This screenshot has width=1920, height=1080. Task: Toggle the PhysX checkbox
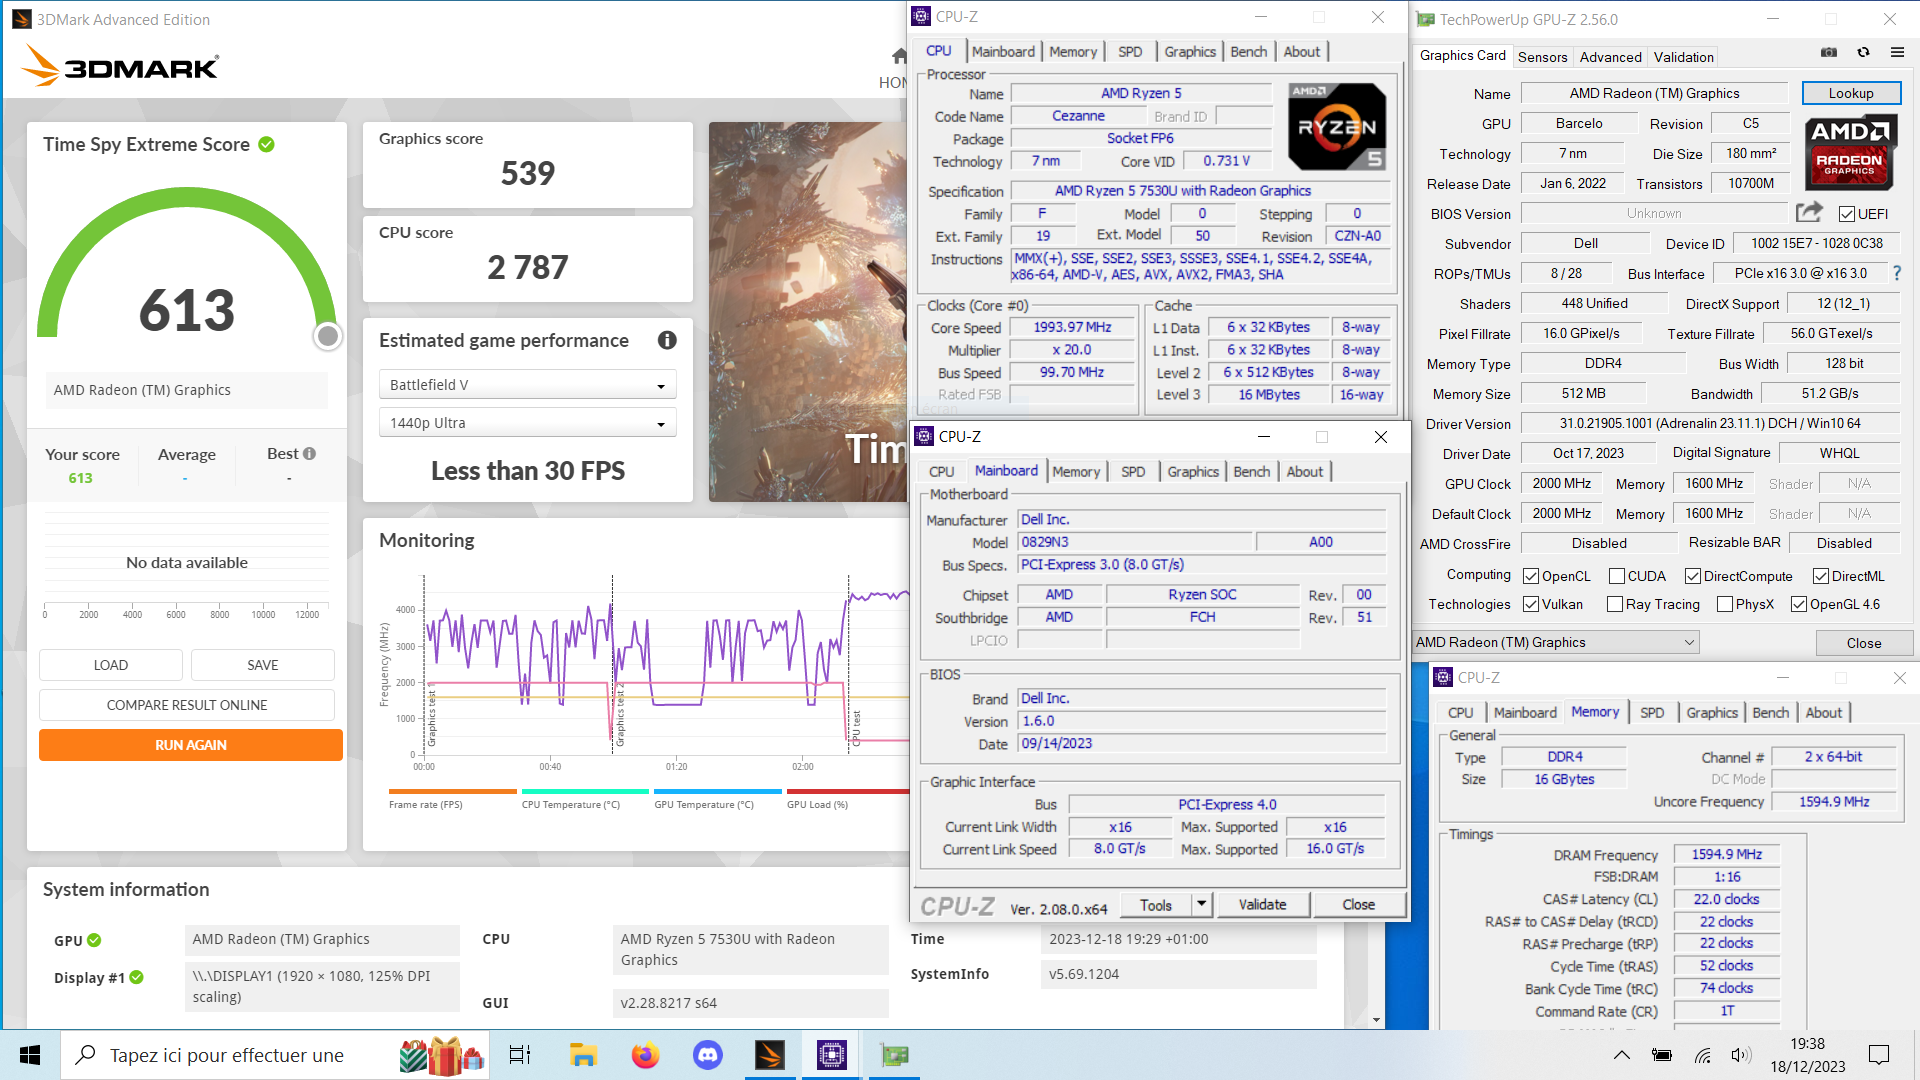(1725, 604)
